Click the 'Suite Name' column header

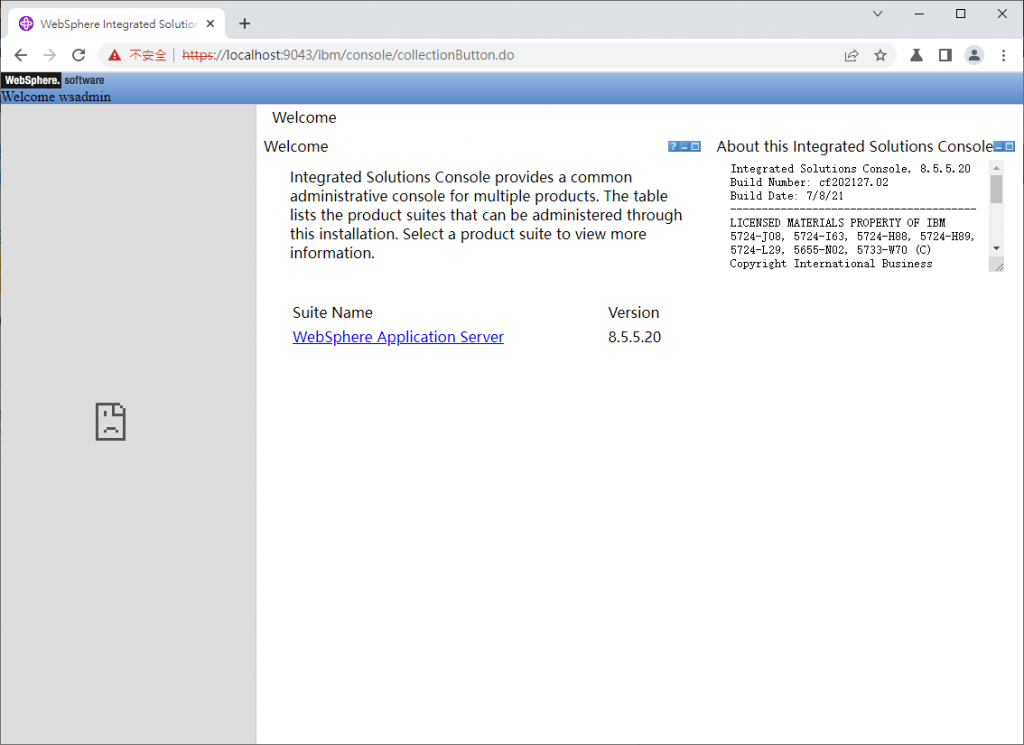click(x=332, y=313)
